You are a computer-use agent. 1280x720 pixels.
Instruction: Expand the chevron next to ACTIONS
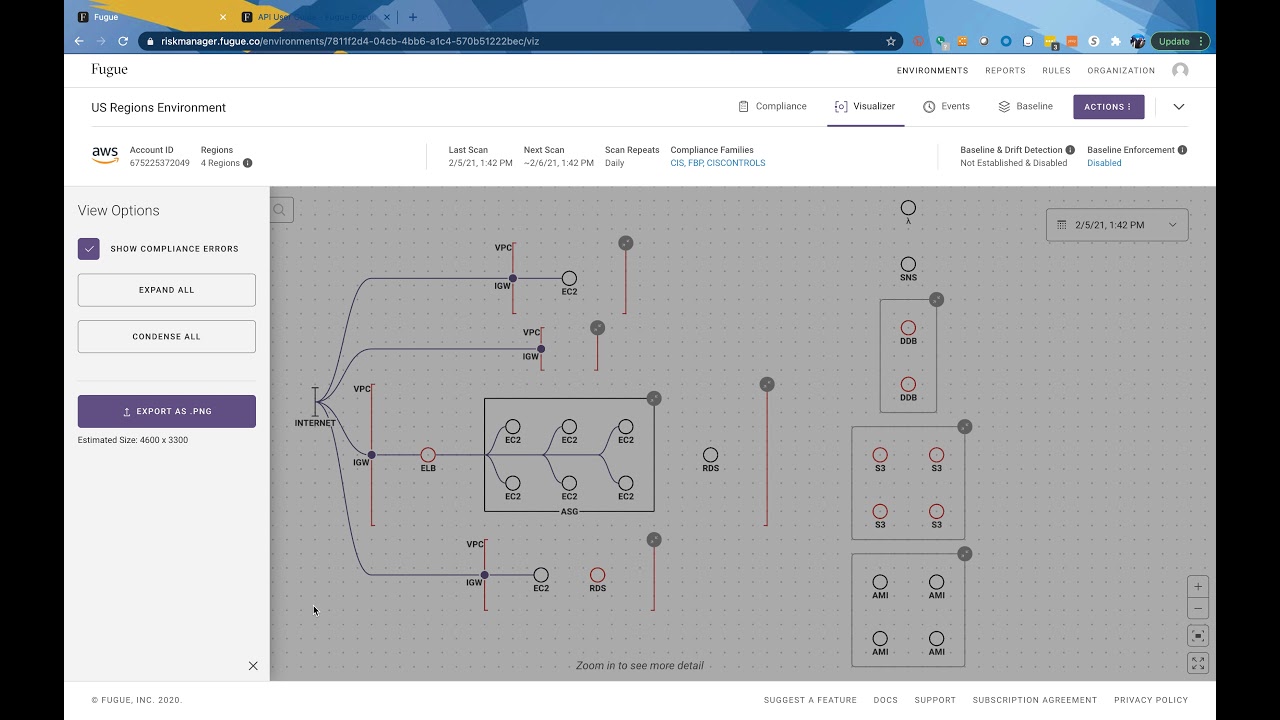click(x=1179, y=107)
